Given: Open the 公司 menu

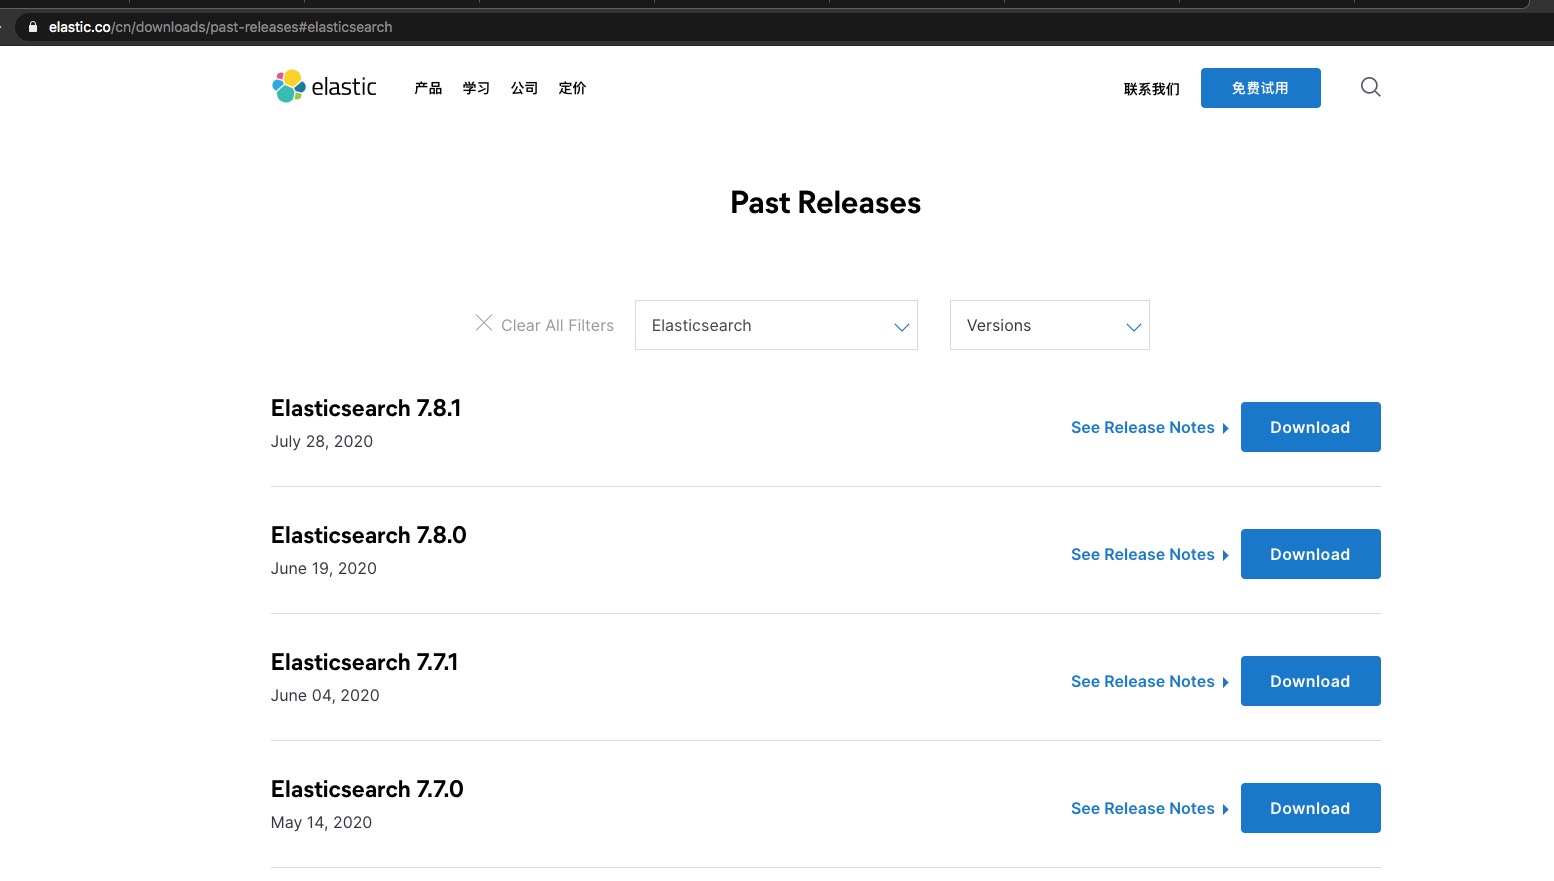Looking at the screenshot, I should (x=524, y=88).
